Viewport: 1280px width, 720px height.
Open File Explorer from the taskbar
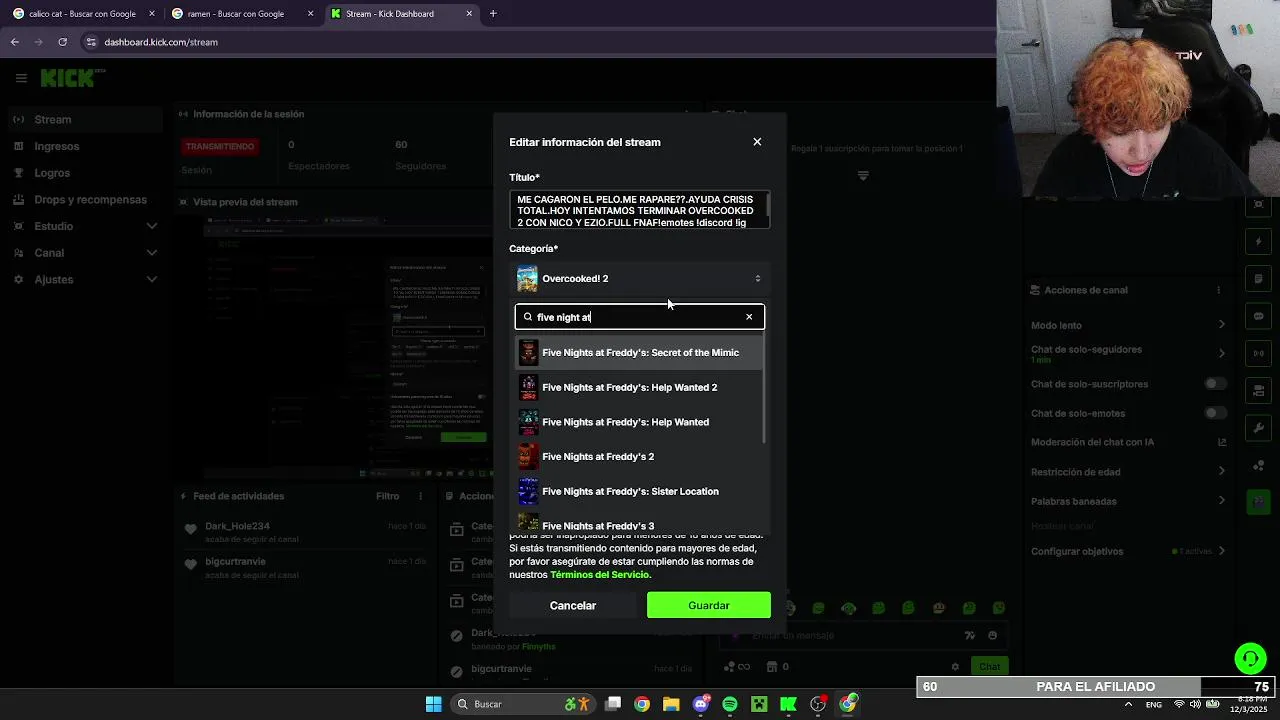click(x=671, y=704)
